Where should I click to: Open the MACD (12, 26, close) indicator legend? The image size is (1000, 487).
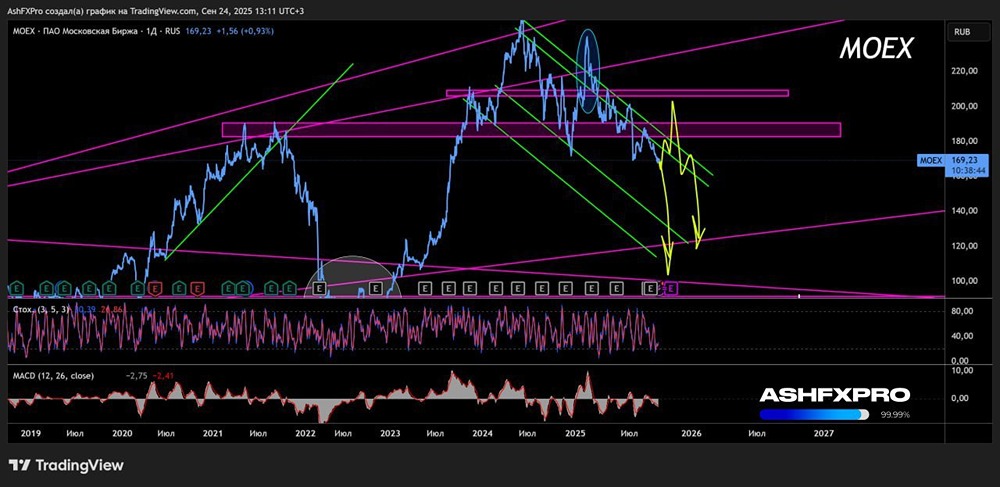pos(53,376)
